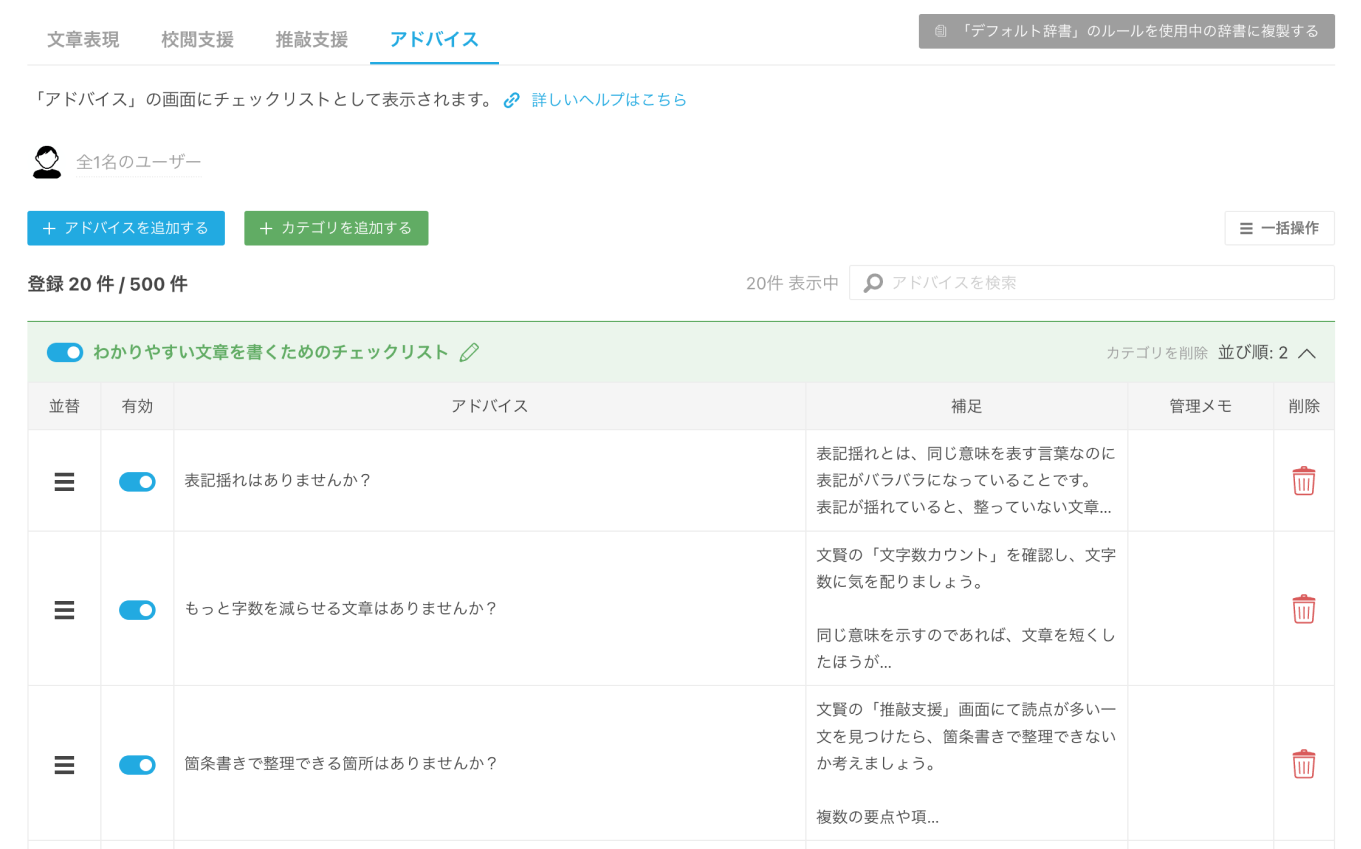Click the reorder handle for もっと字数を減らせる row
Image resolution: width=1361 pixels, height=849 pixels.
click(64, 609)
